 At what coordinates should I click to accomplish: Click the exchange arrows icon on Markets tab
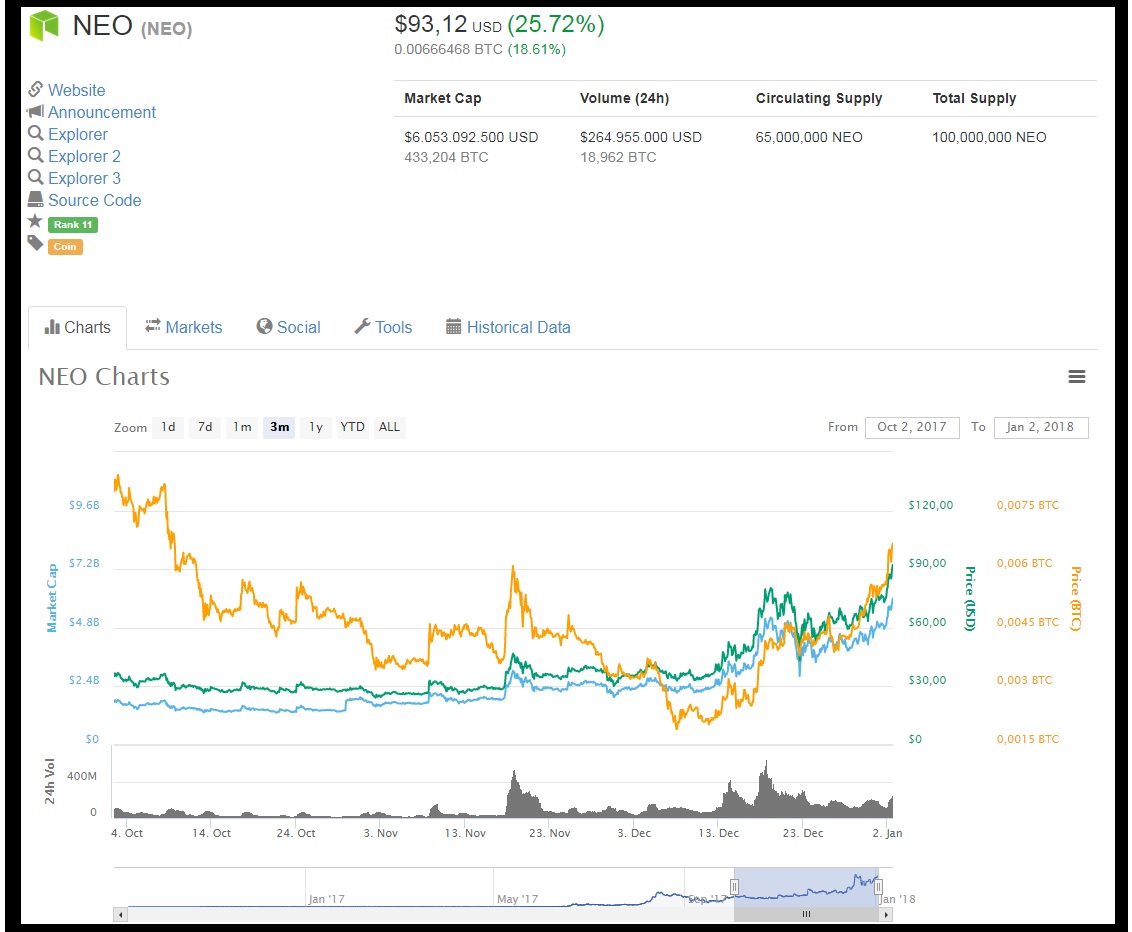(x=152, y=326)
